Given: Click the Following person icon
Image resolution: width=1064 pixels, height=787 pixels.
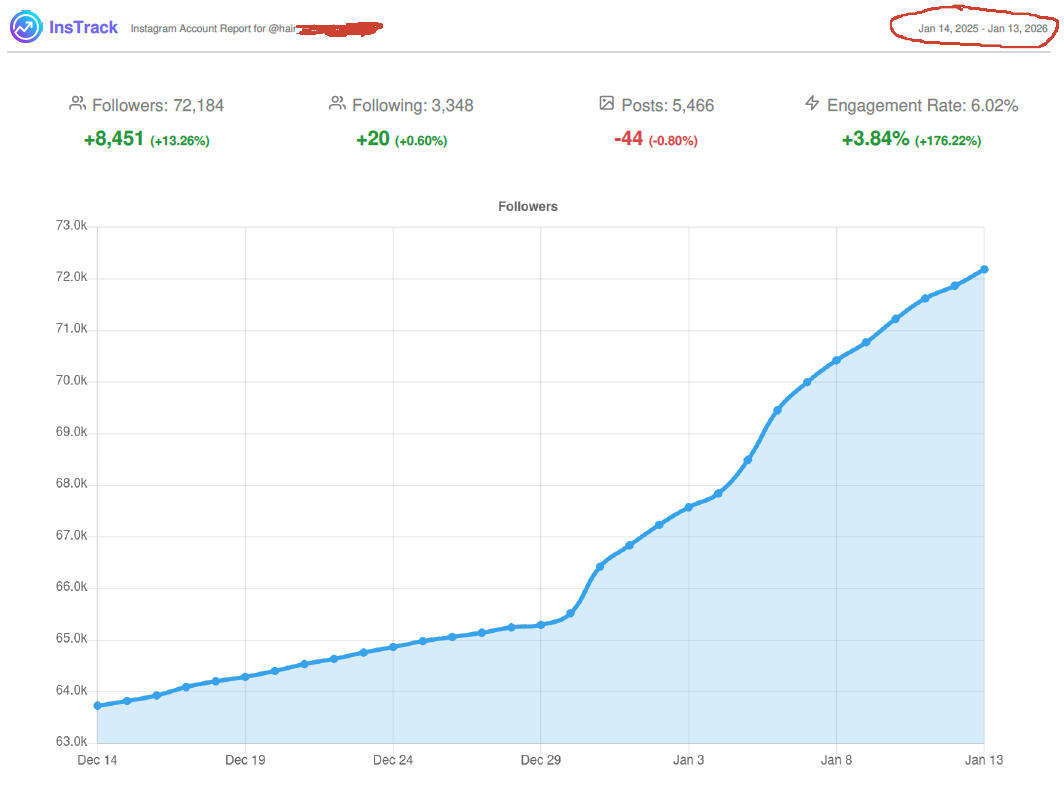Looking at the screenshot, I should tap(335, 102).
